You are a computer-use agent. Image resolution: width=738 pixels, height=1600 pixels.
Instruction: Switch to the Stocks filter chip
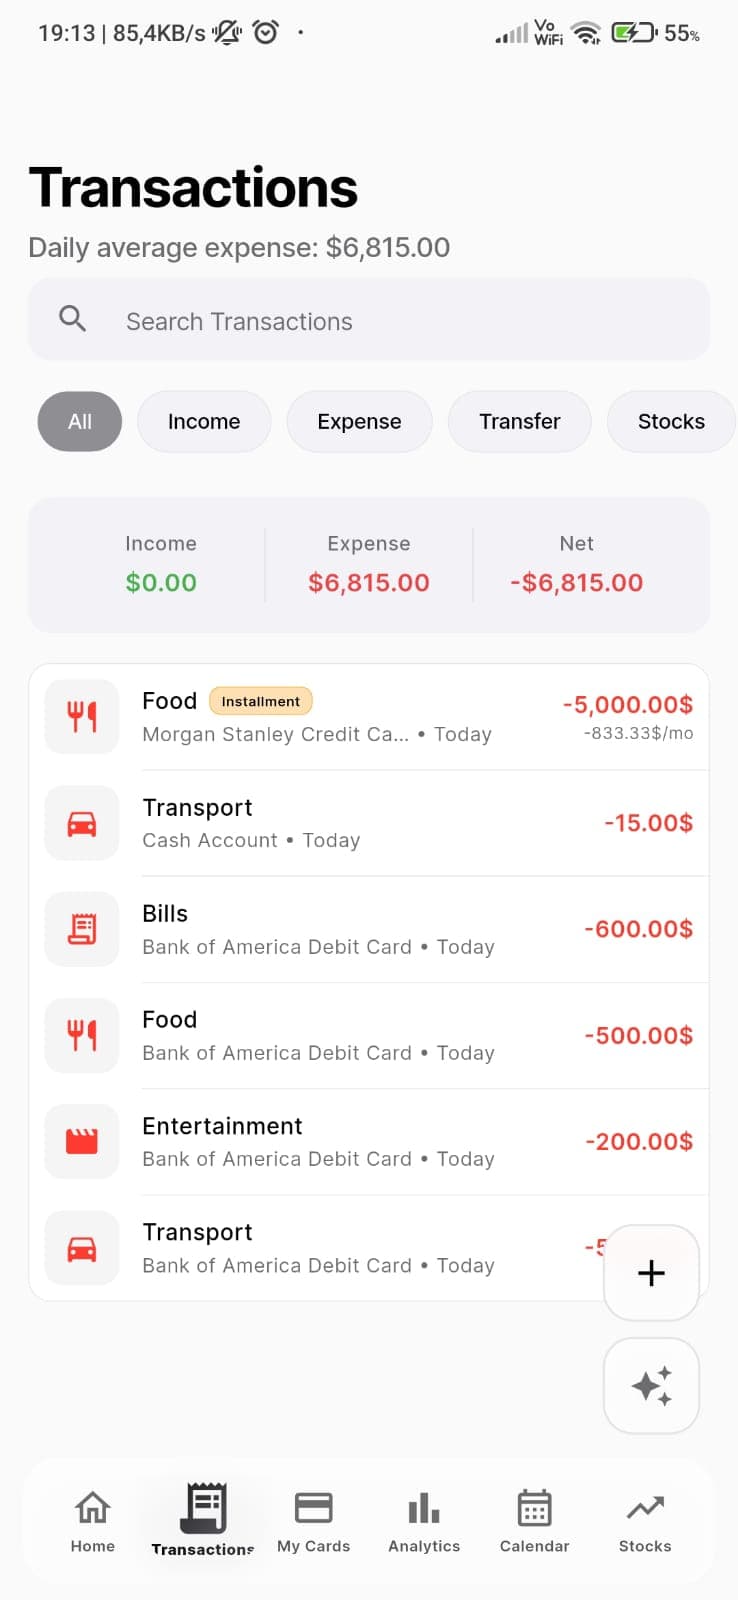pyautogui.click(x=671, y=422)
